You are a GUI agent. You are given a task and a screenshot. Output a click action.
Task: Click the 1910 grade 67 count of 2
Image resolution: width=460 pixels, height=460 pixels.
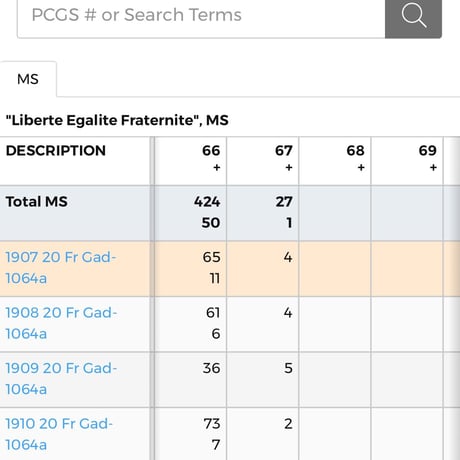(x=288, y=424)
